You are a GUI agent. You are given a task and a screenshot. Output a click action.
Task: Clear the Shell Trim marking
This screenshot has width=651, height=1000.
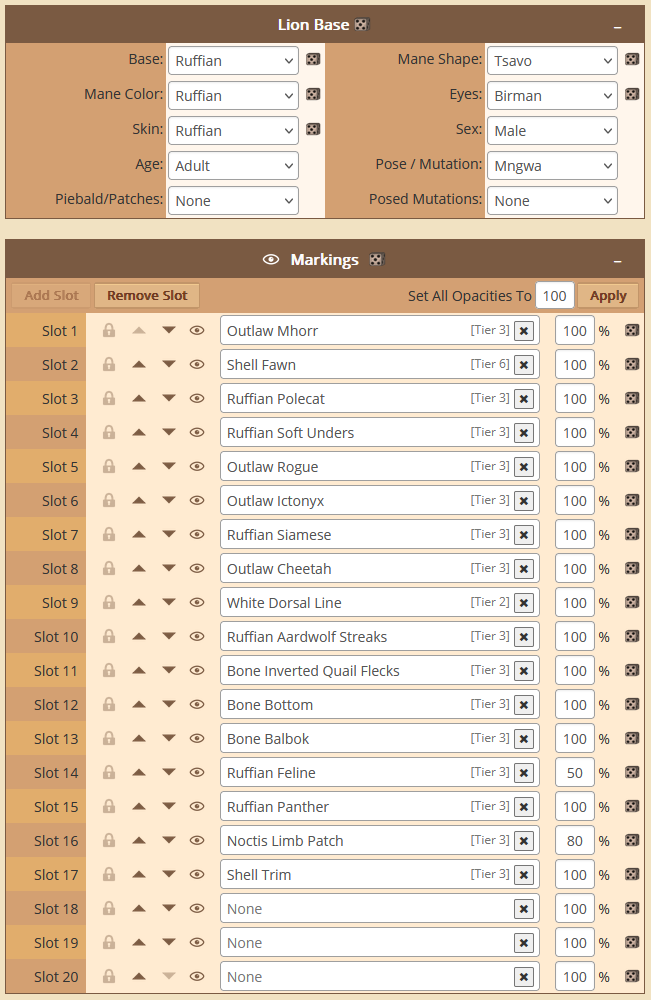(524, 875)
